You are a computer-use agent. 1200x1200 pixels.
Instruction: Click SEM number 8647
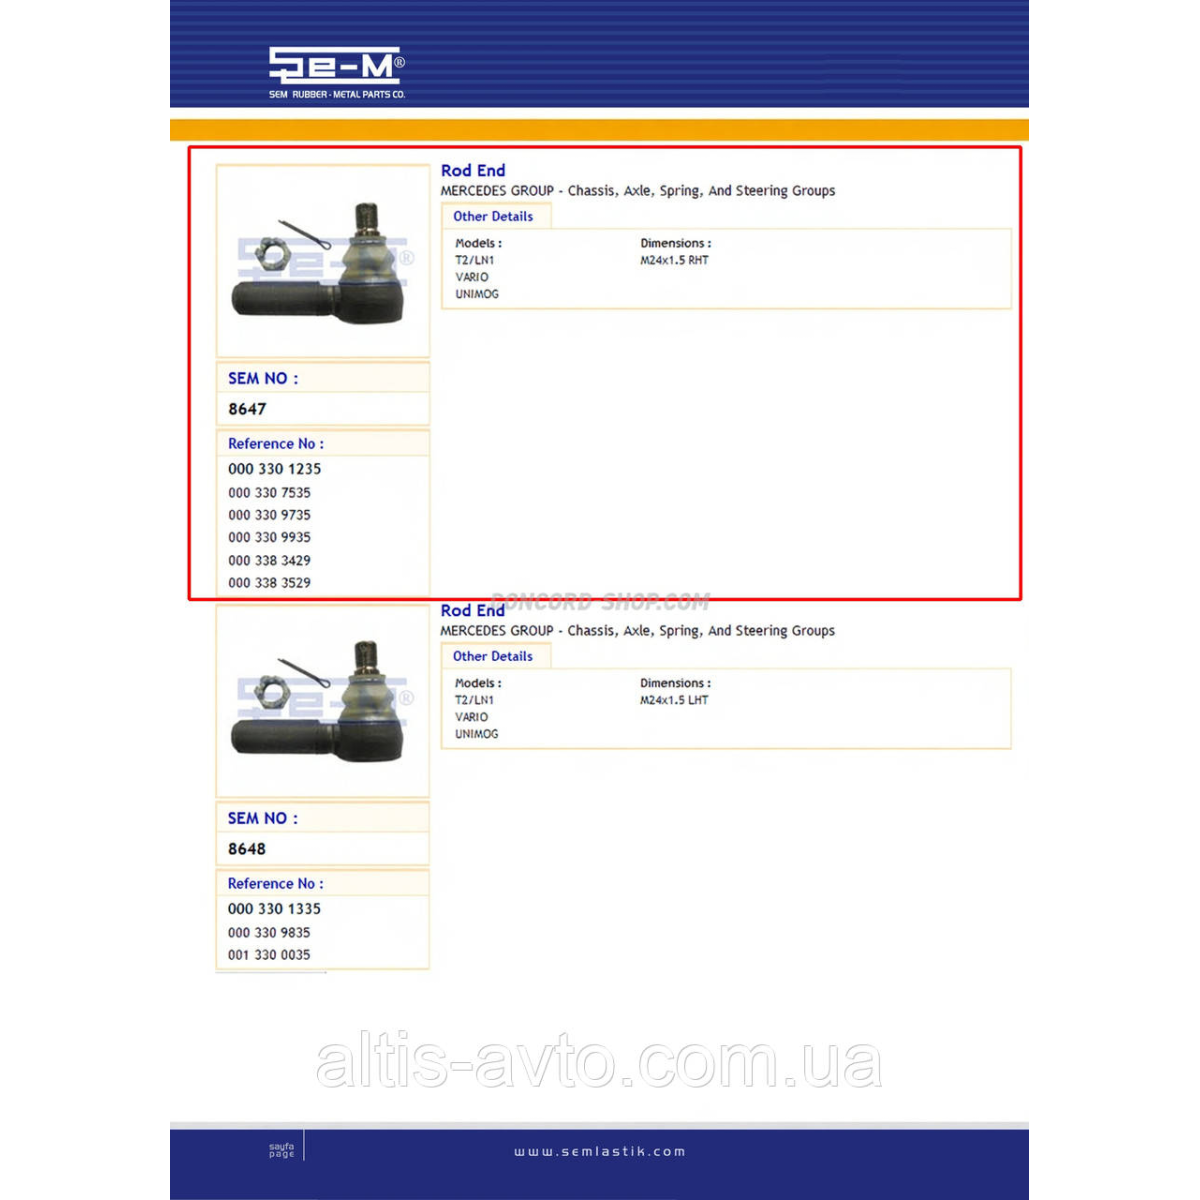pyautogui.click(x=247, y=409)
